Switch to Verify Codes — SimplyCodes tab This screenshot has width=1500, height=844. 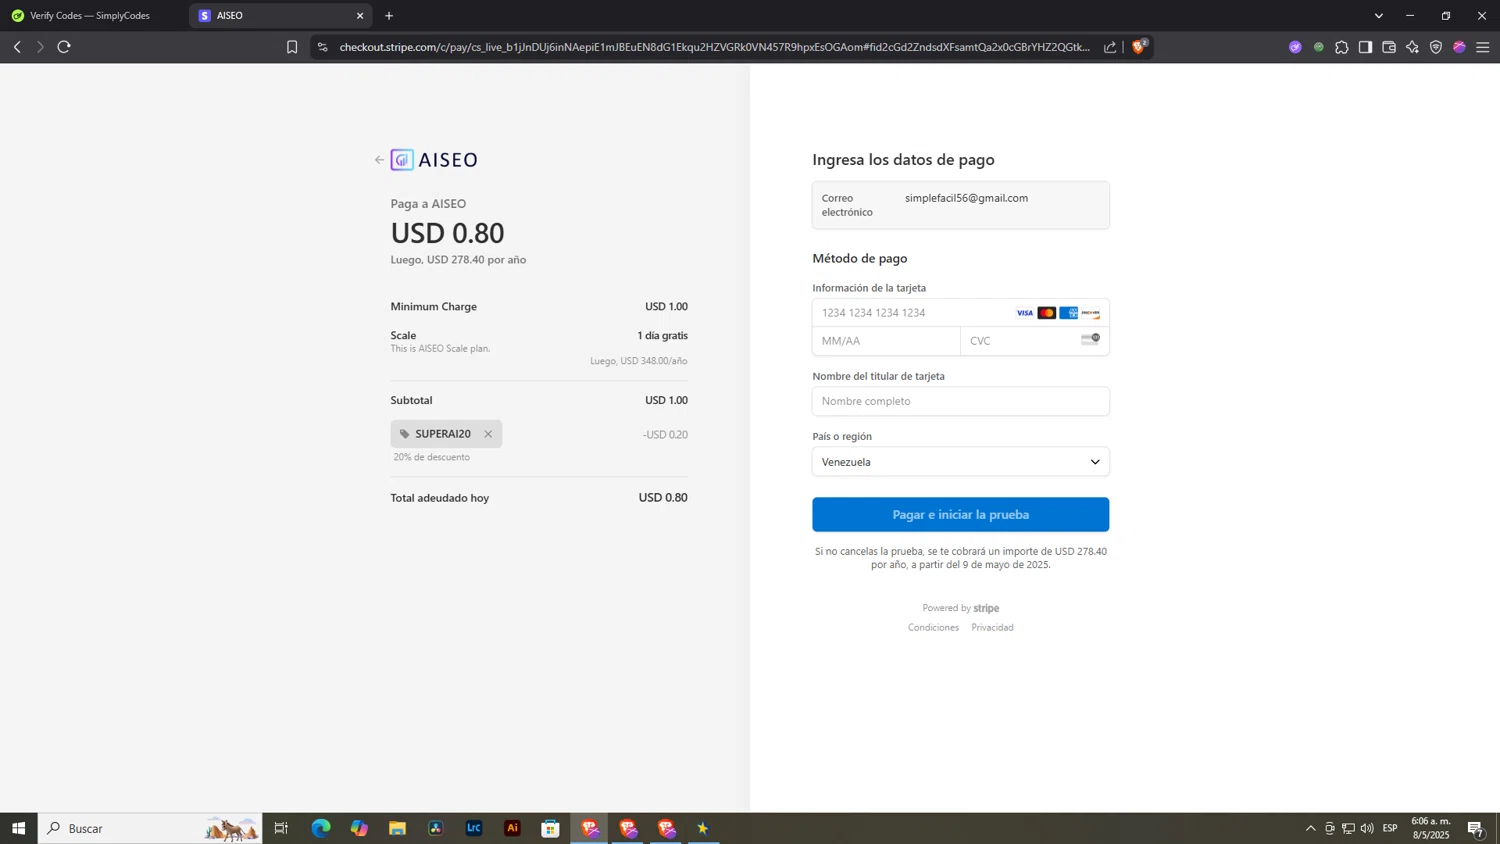coord(90,16)
